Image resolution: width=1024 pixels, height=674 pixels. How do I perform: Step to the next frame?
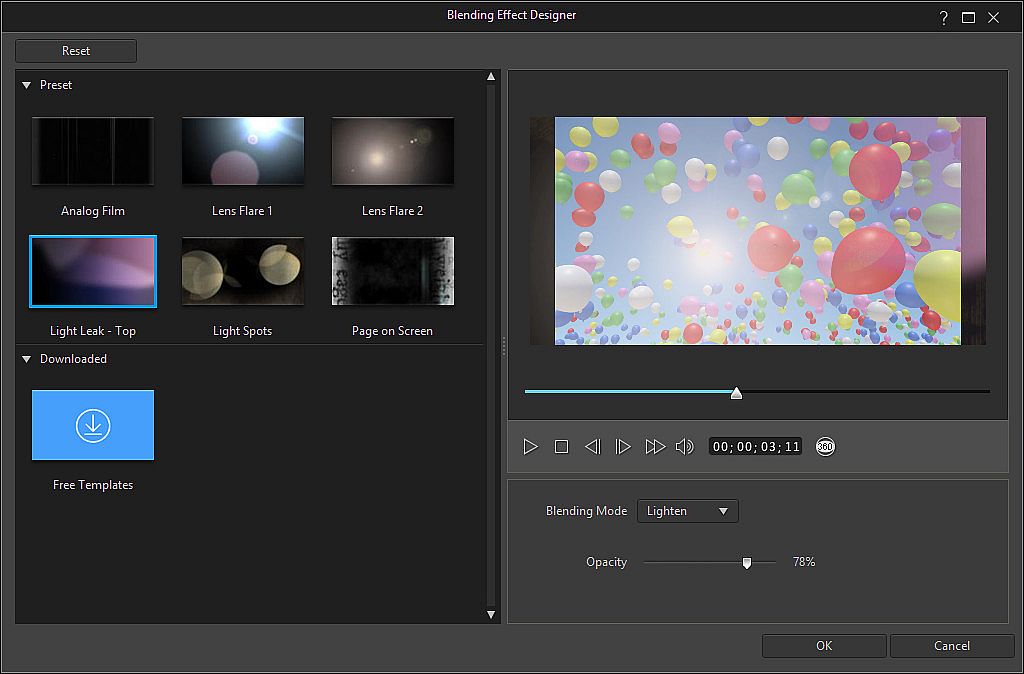623,447
